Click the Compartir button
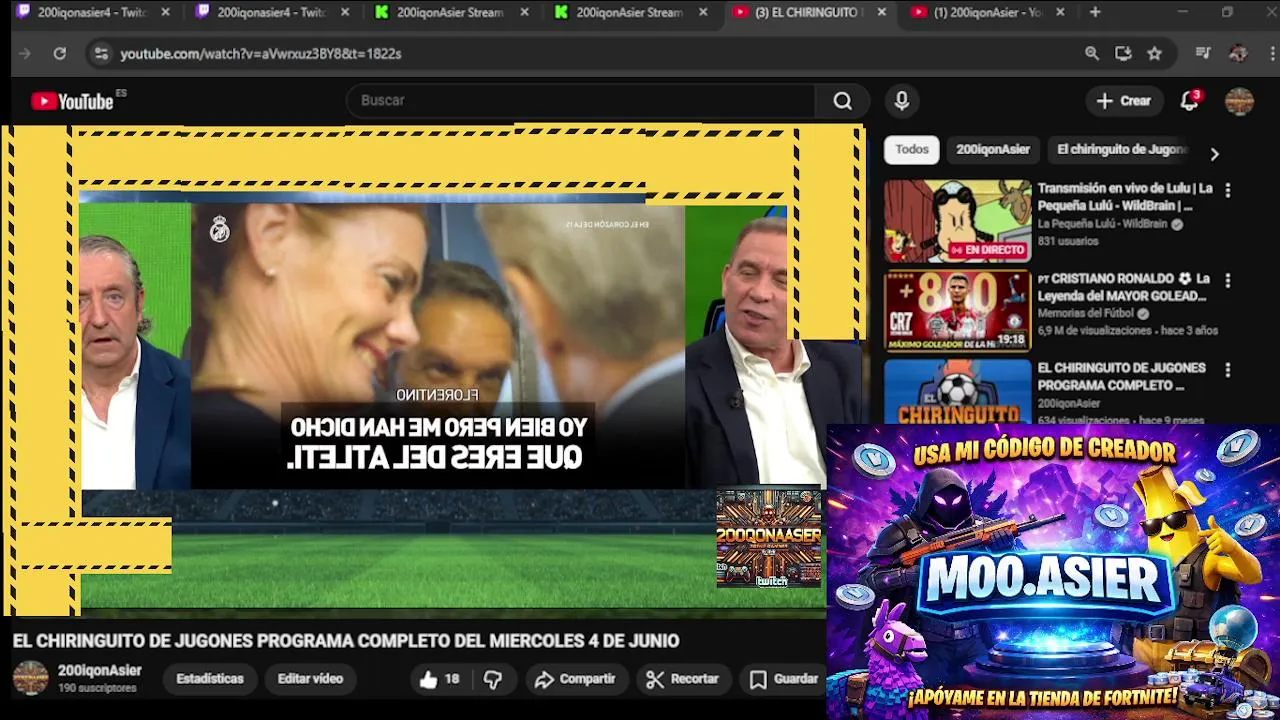 575,679
